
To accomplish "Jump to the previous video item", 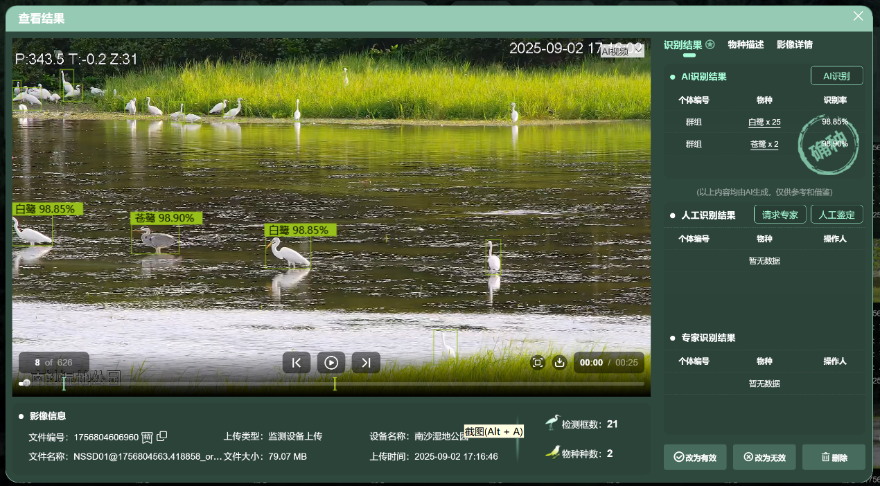I will click(x=296, y=363).
